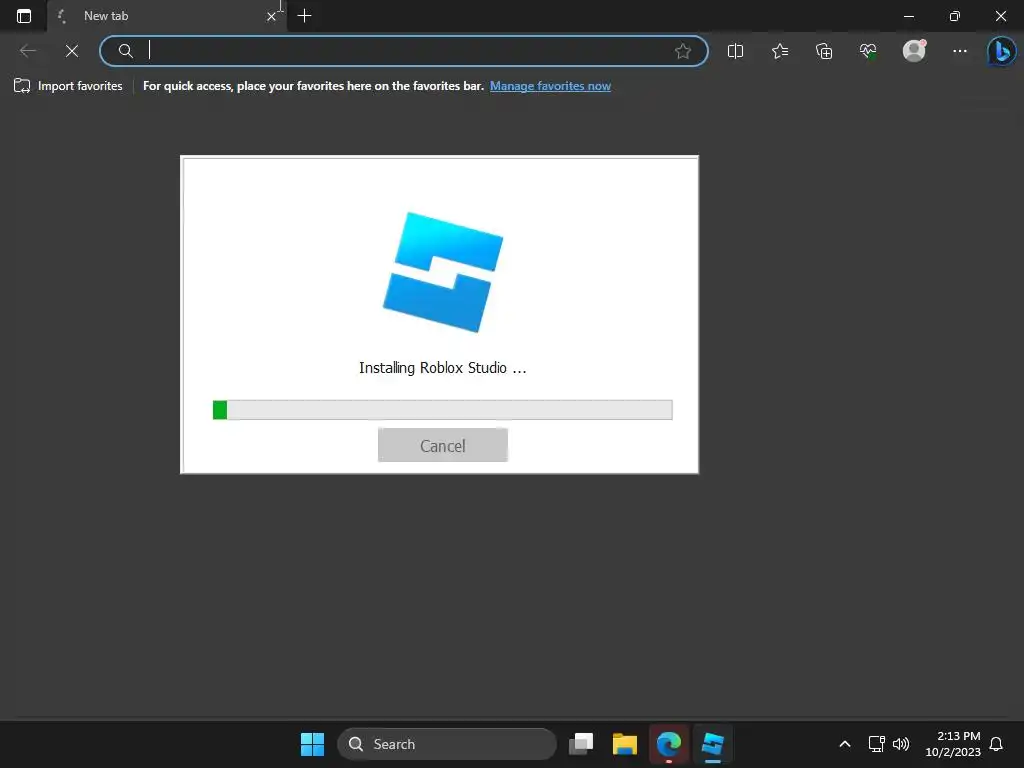Cancel the Roblox Studio installation

tap(443, 445)
